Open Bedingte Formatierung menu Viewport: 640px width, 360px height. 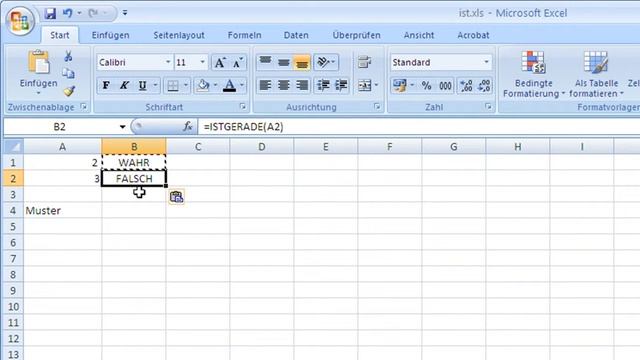[x=533, y=74]
